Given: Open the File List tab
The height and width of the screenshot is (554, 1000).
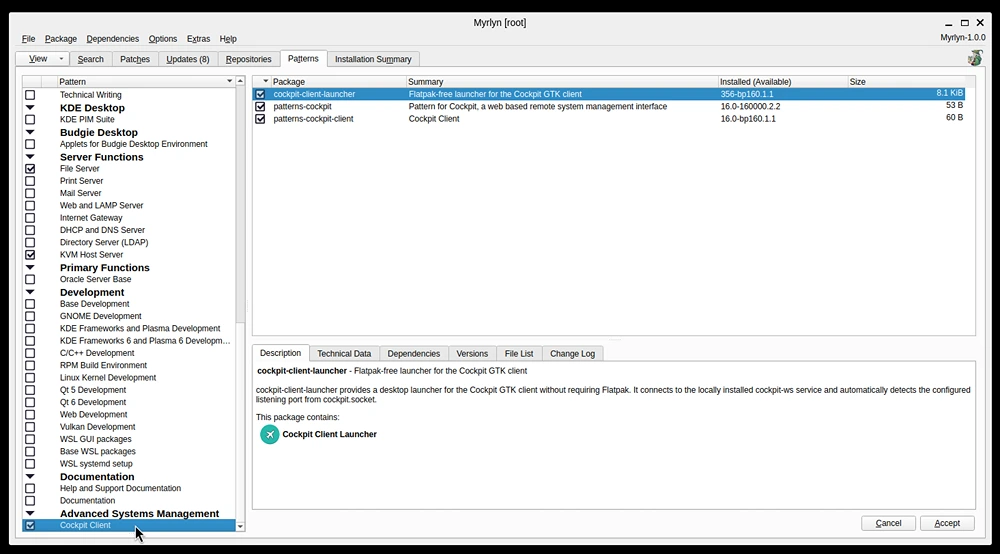Looking at the screenshot, I should (518, 354).
